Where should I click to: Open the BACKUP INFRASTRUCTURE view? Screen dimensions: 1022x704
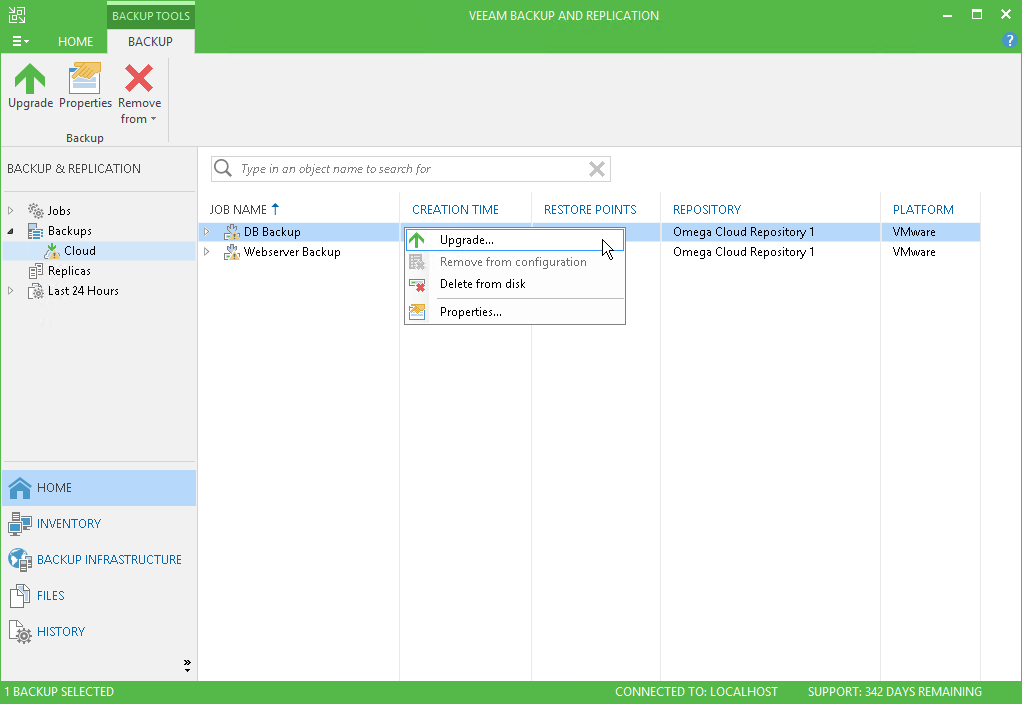(x=99, y=559)
